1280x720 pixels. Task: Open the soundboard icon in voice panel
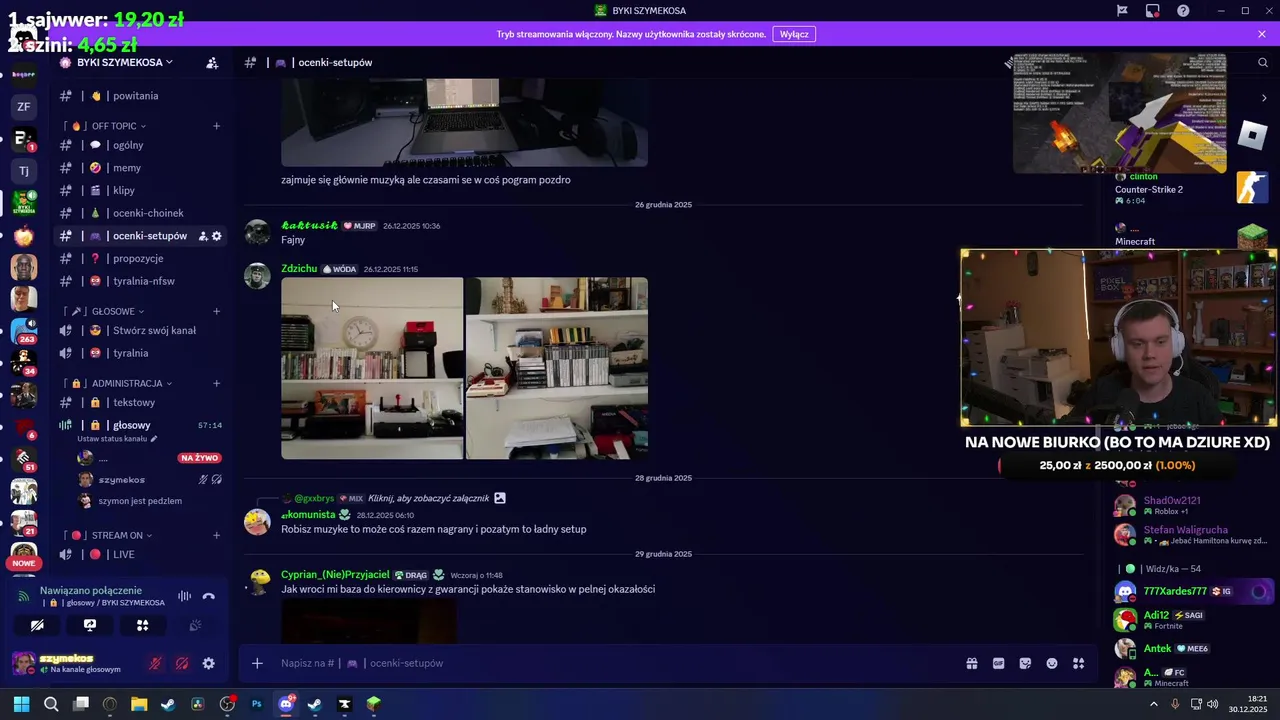click(195, 625)
